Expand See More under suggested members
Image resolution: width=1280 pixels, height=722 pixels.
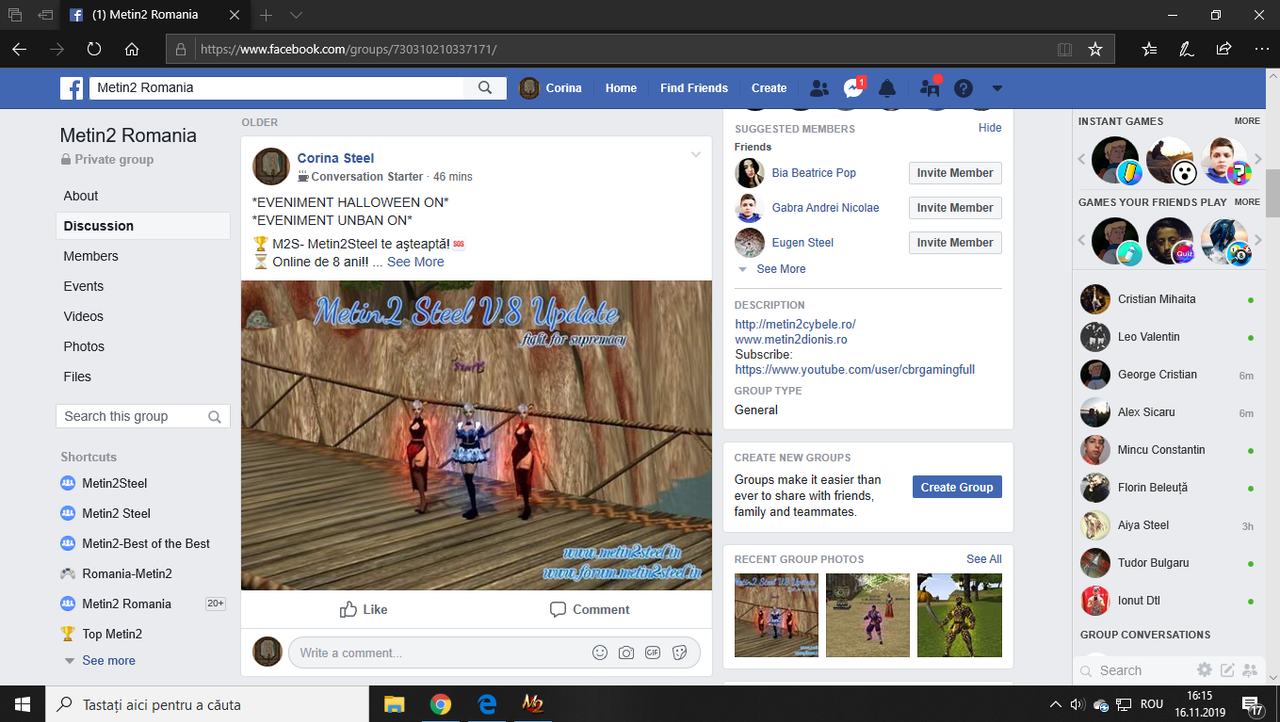coord(780,269)
